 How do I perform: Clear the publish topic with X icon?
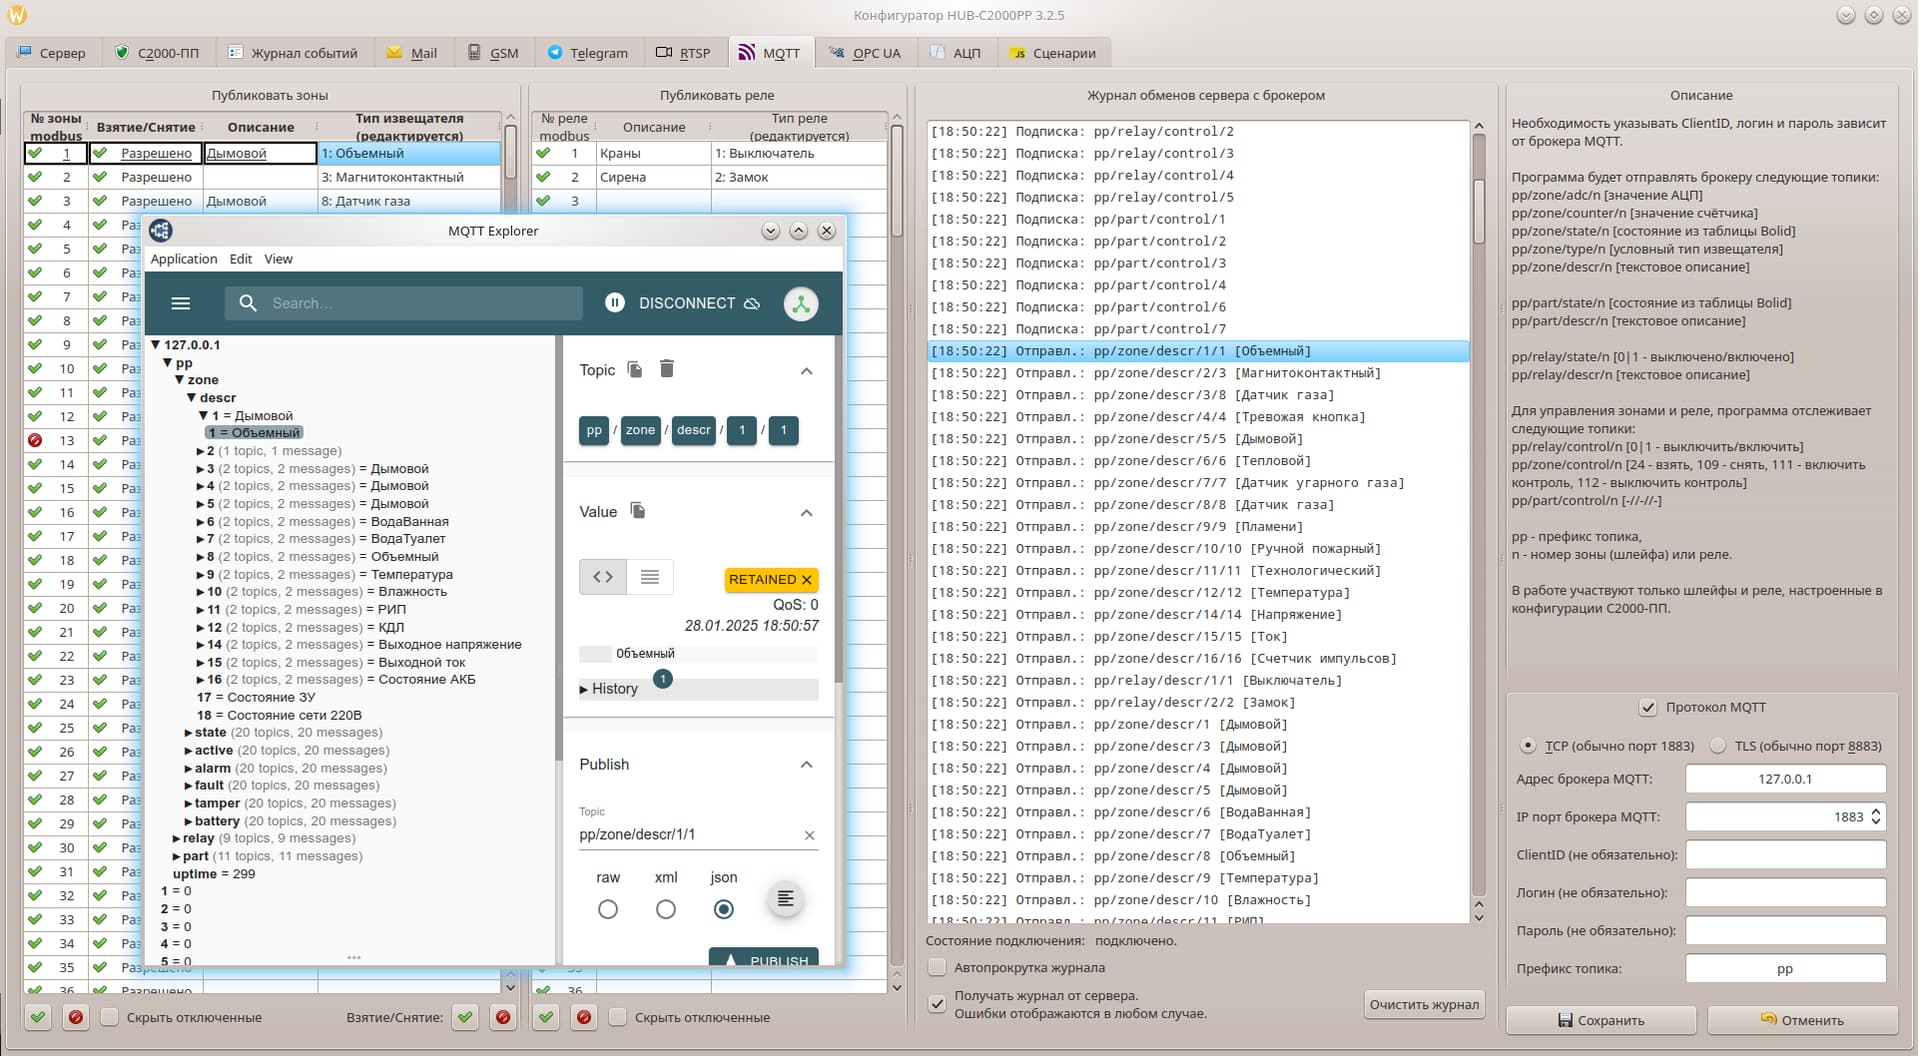pos(809,836)
